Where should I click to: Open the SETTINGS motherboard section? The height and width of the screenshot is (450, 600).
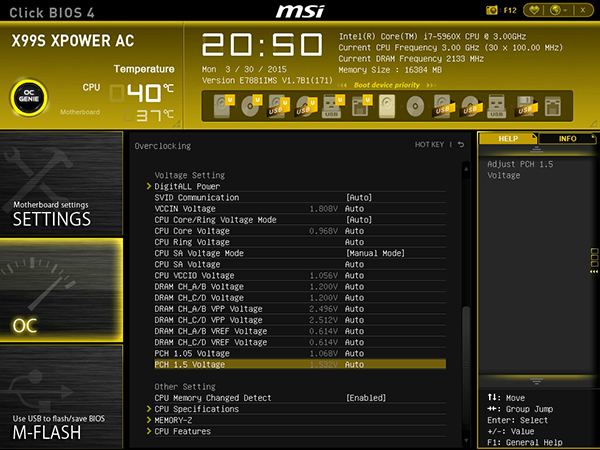(x=61, y=183)
